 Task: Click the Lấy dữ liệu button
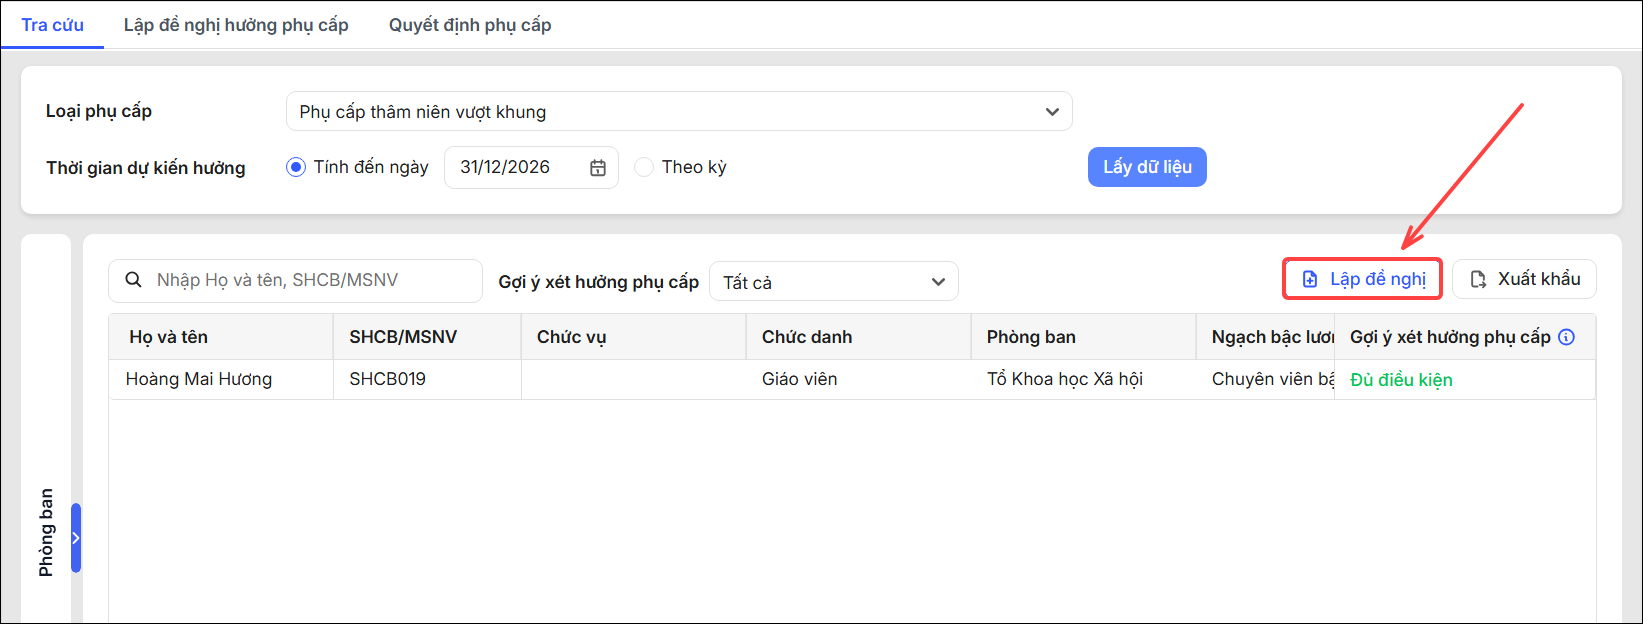[1147, 167]
